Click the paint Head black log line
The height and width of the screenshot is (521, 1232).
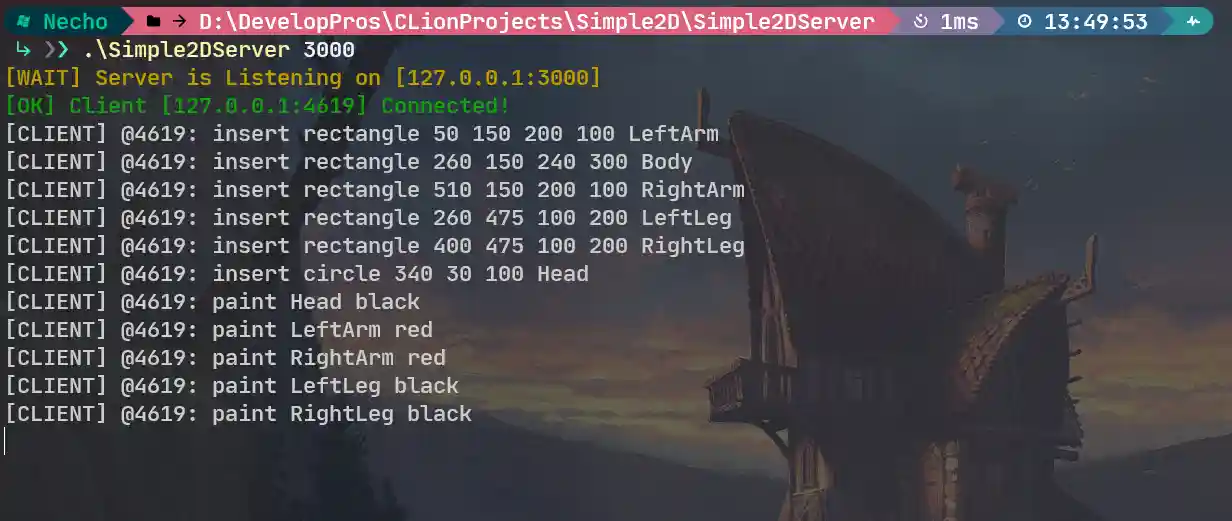(212, 301)
